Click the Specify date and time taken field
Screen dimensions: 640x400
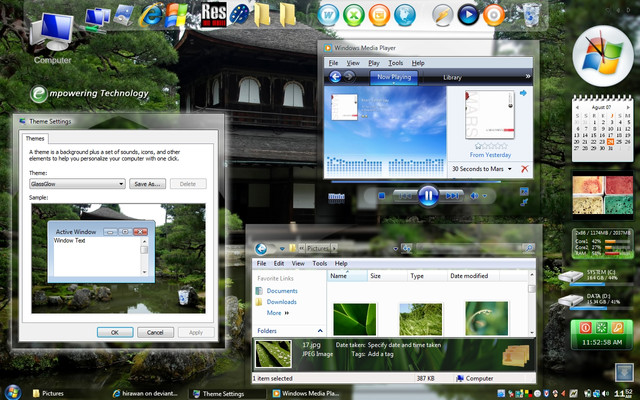(x=404, y=345)
